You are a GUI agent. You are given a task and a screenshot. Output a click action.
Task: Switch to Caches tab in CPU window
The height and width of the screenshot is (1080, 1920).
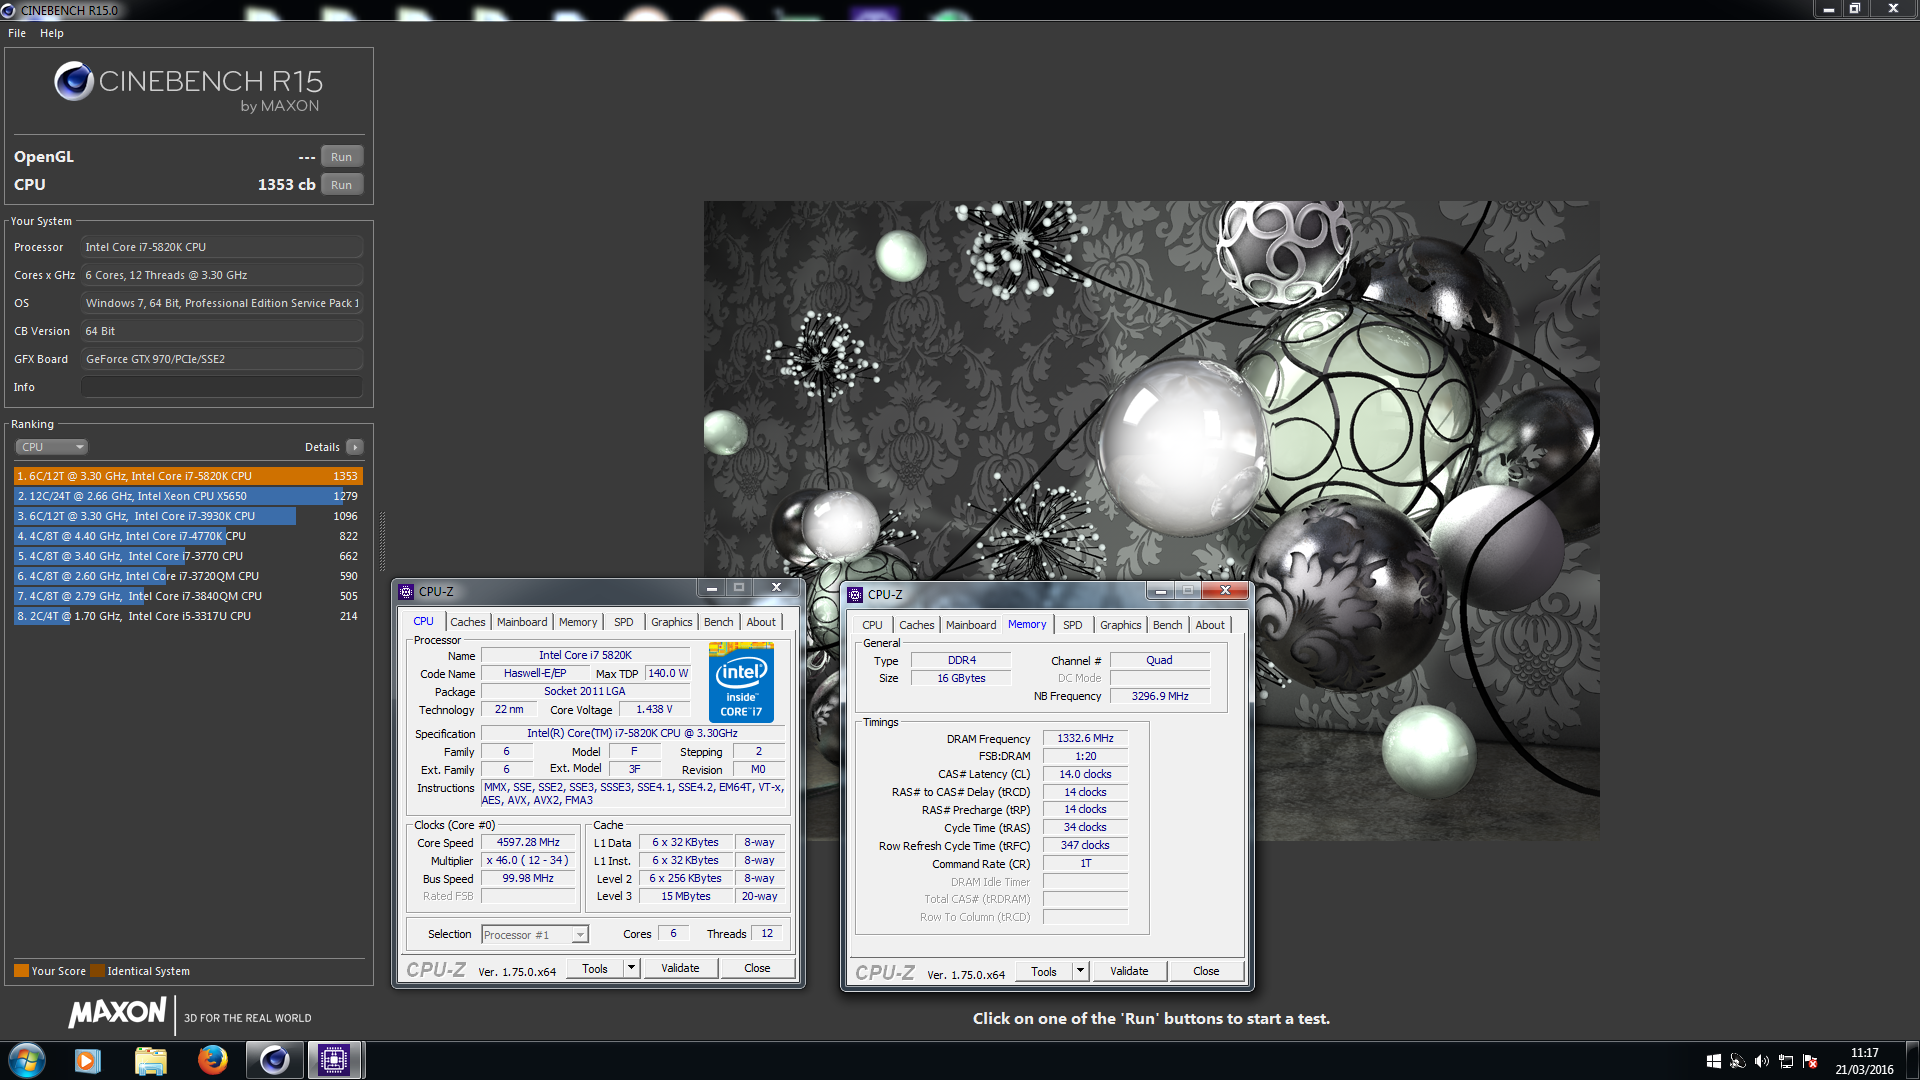coord(467,622)
